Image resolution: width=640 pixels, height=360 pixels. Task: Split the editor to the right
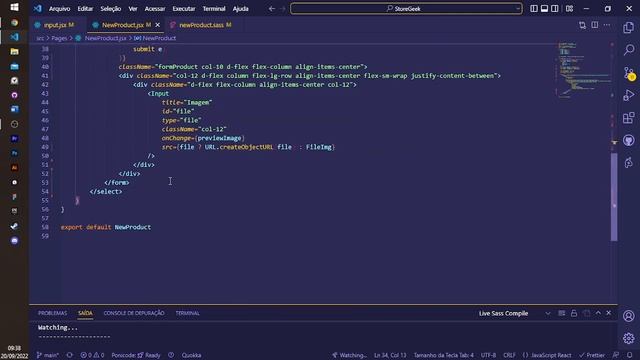point(595,25)
